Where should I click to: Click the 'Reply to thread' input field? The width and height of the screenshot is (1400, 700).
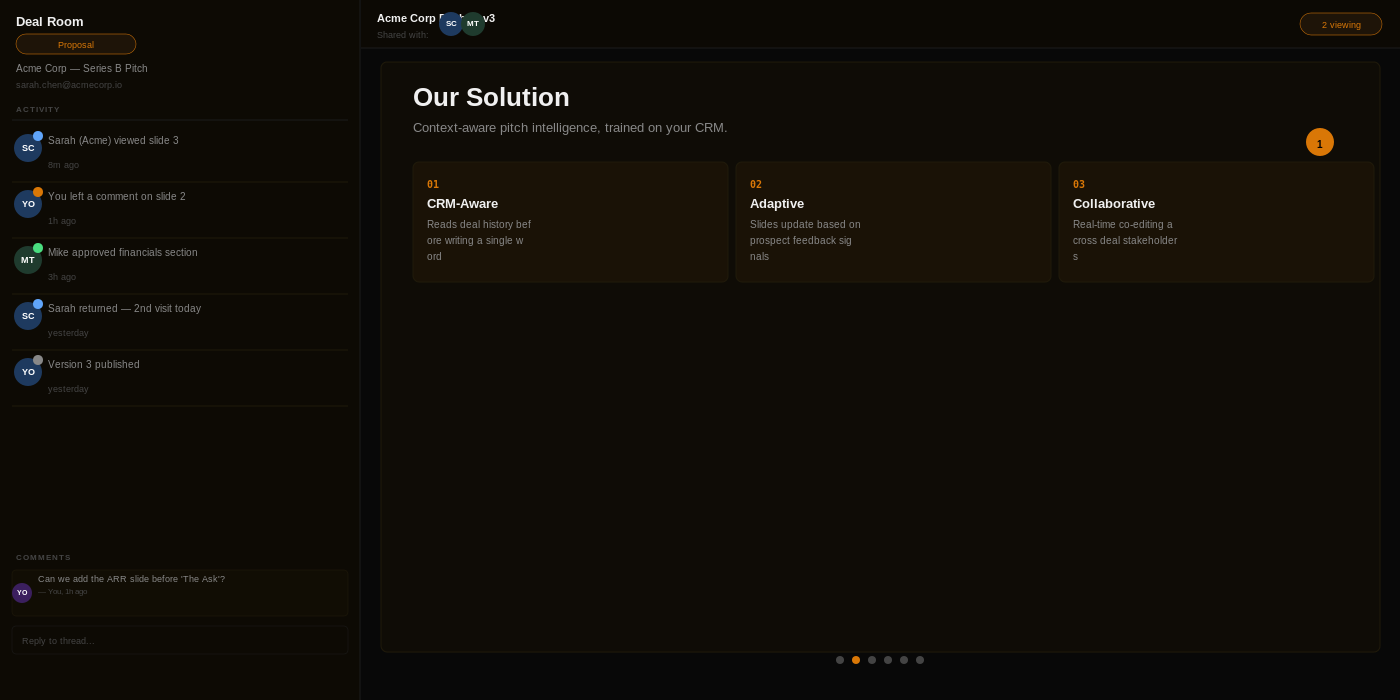coord(180,640)
